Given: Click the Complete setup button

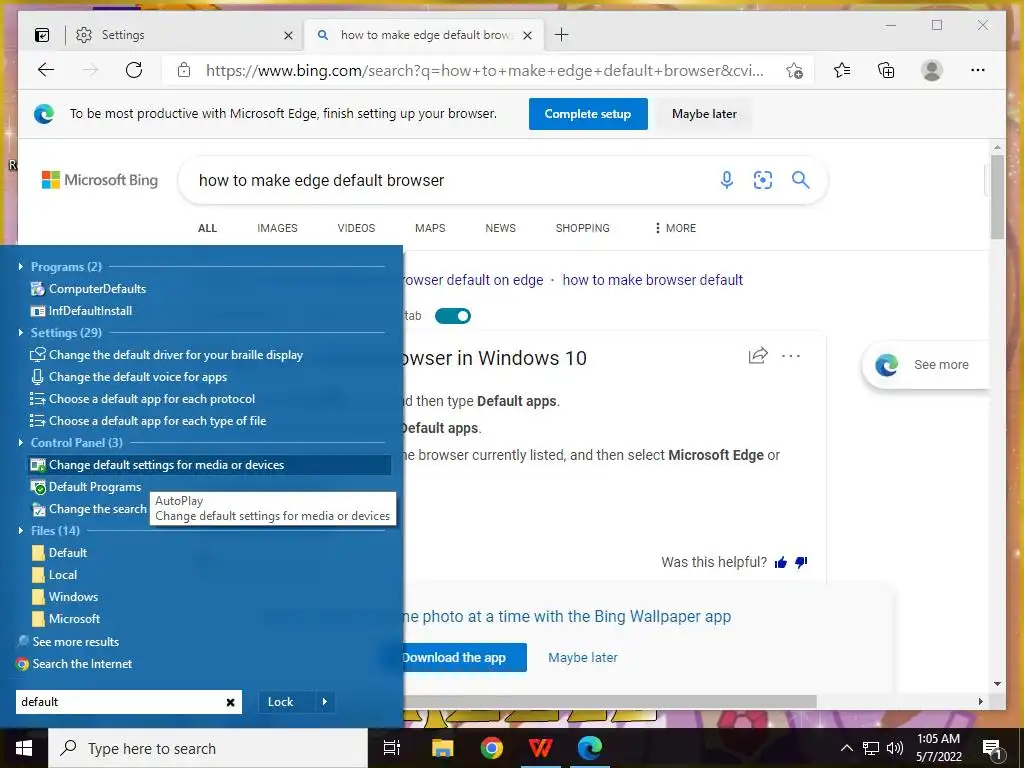Looking at the screenshot, I should pos(588,114).
